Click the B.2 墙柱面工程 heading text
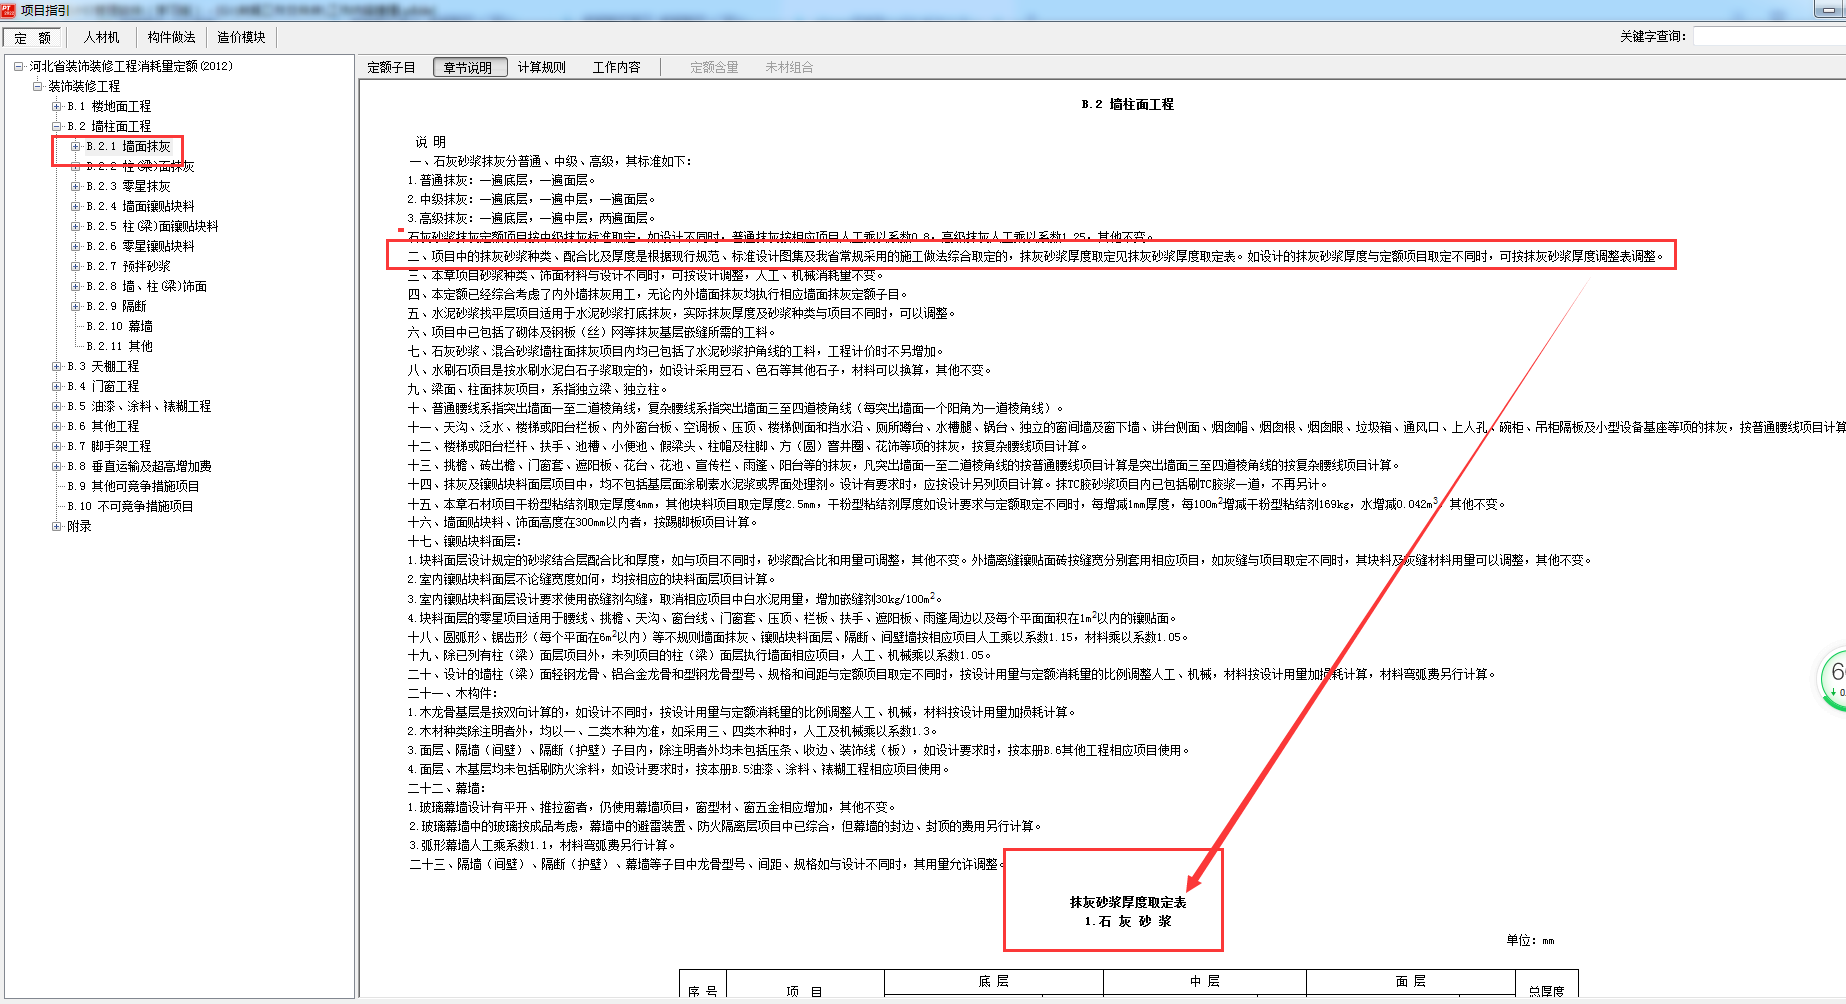 pos(1127,104)
